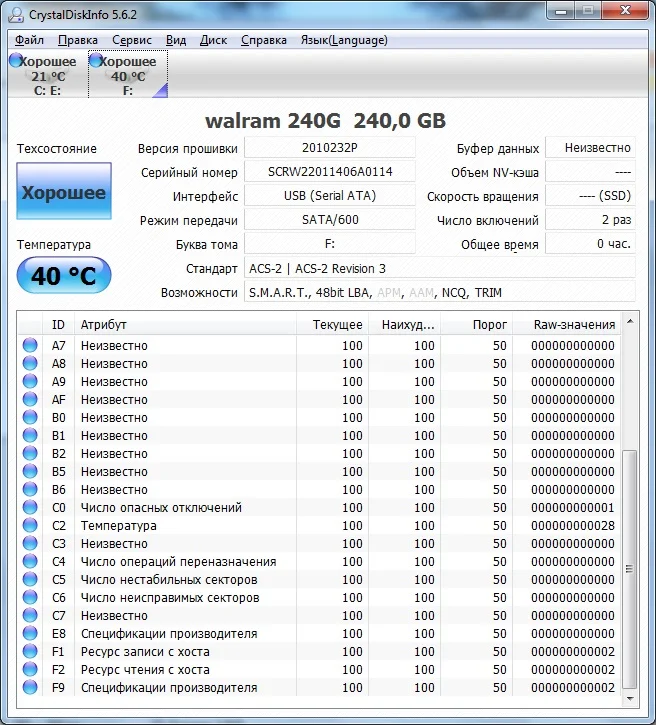Click the buffer size field Неизвестно

tap(590, 148)
